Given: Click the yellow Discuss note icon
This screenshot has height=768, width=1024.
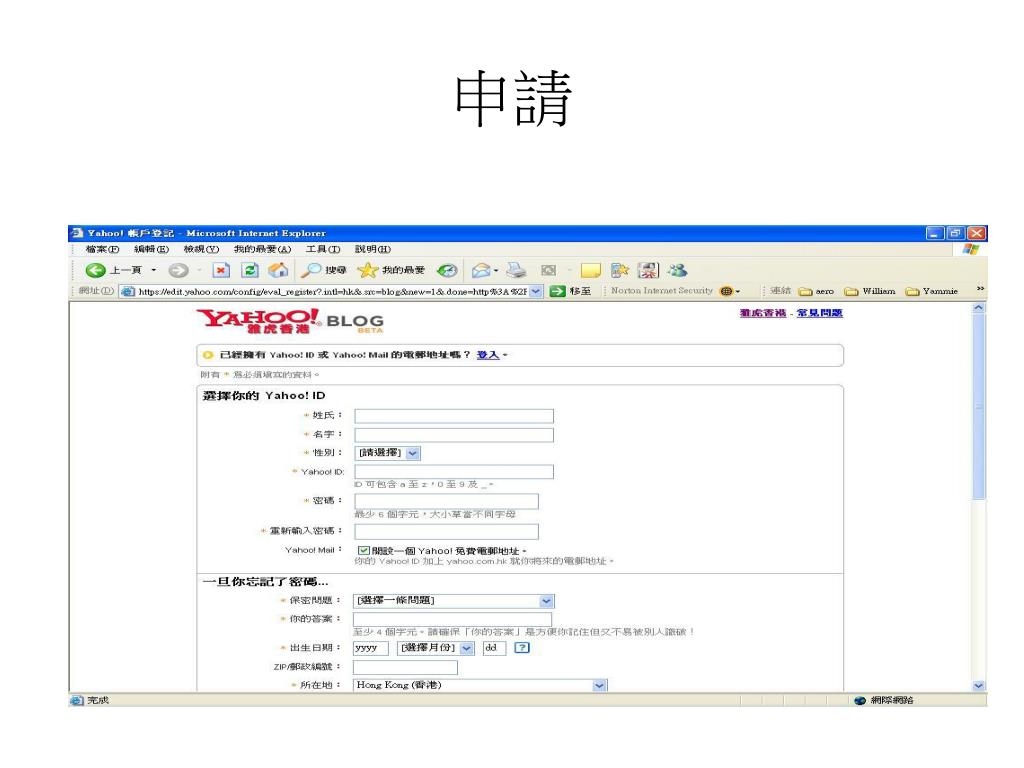Looking at the screenshot, I should pos(590,270).
